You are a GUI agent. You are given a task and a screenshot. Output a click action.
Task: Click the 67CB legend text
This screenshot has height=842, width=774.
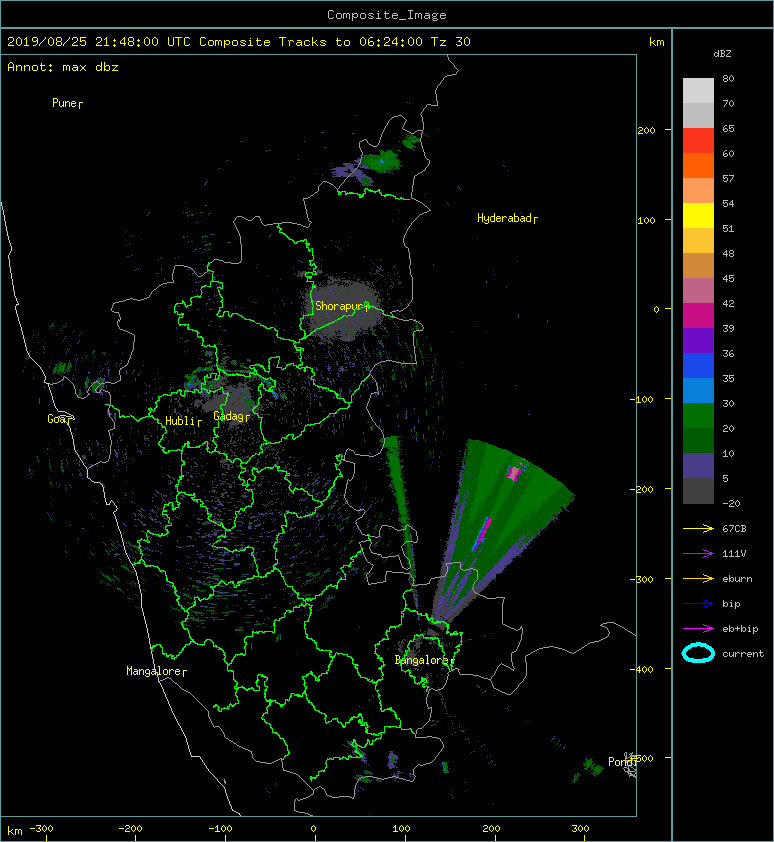pos(734,529)
